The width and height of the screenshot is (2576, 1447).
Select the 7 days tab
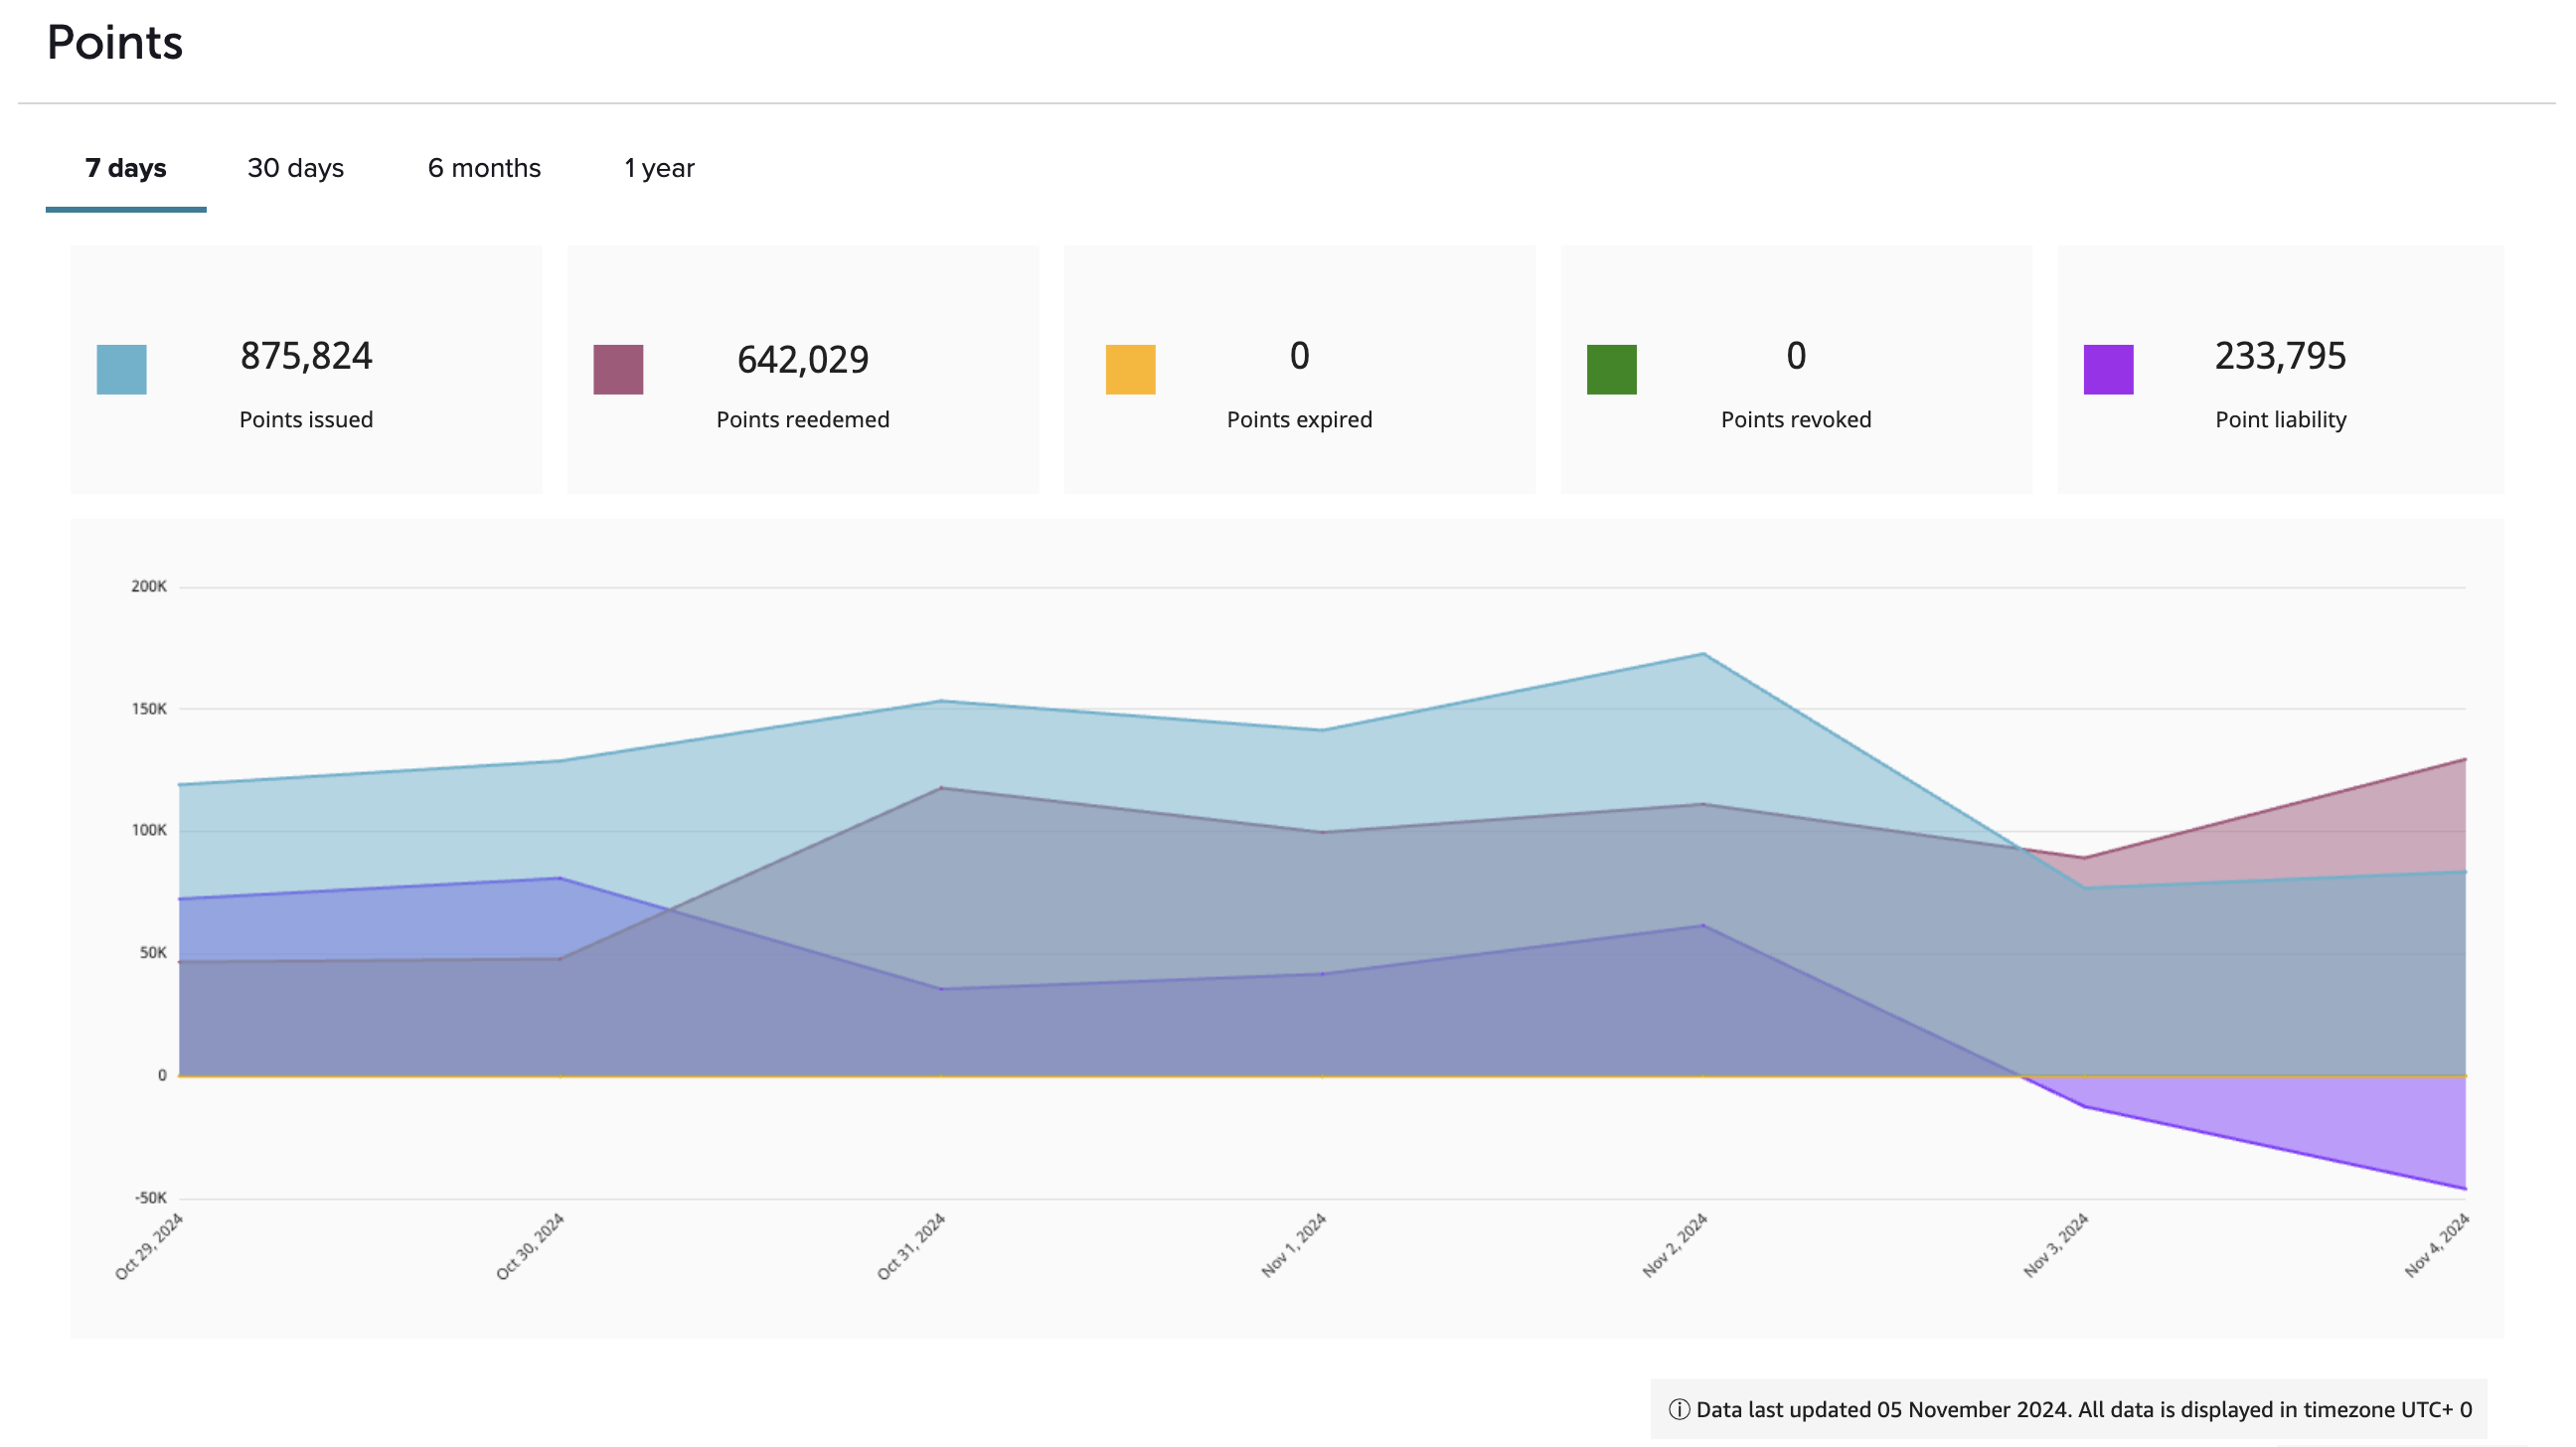click(x=126, y=168)
